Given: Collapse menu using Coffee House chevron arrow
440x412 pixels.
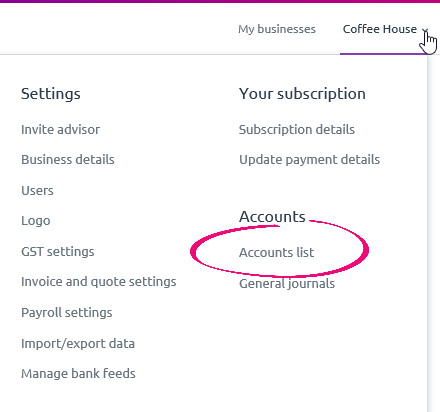Looking at the screenshot, I should [x=425, y=31].
